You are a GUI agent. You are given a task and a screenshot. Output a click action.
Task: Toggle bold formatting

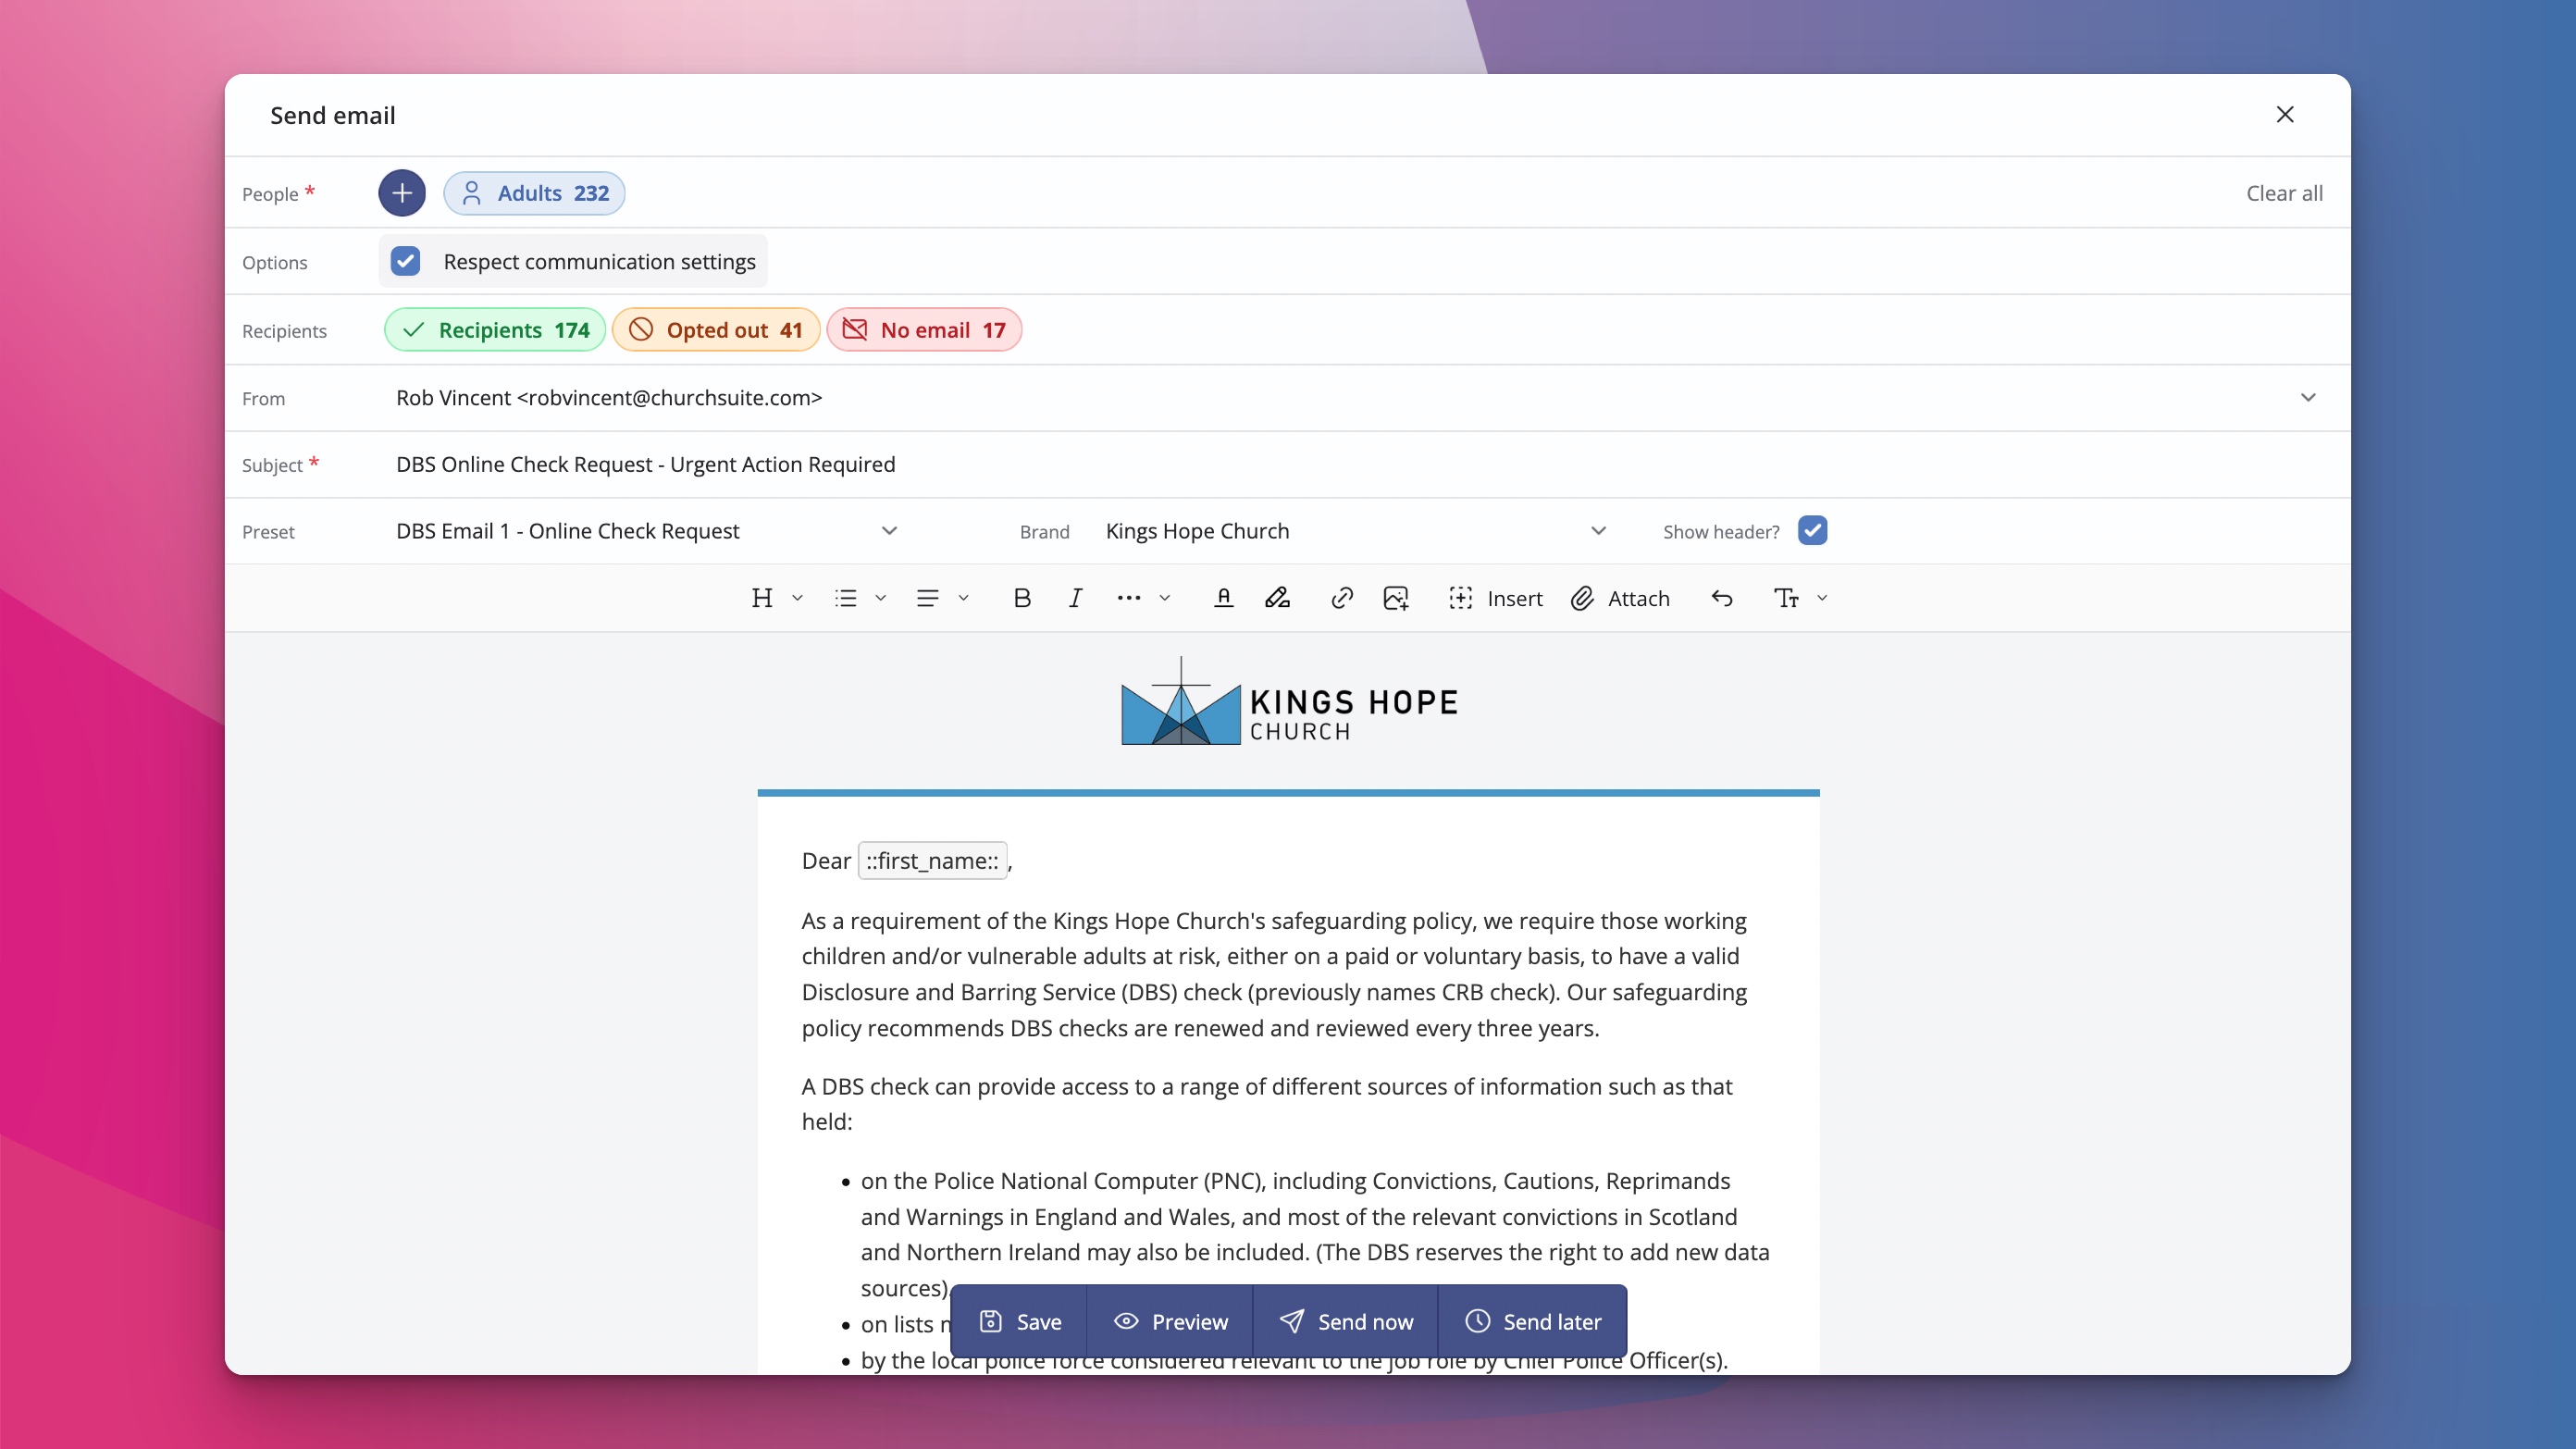point(1021,598)
